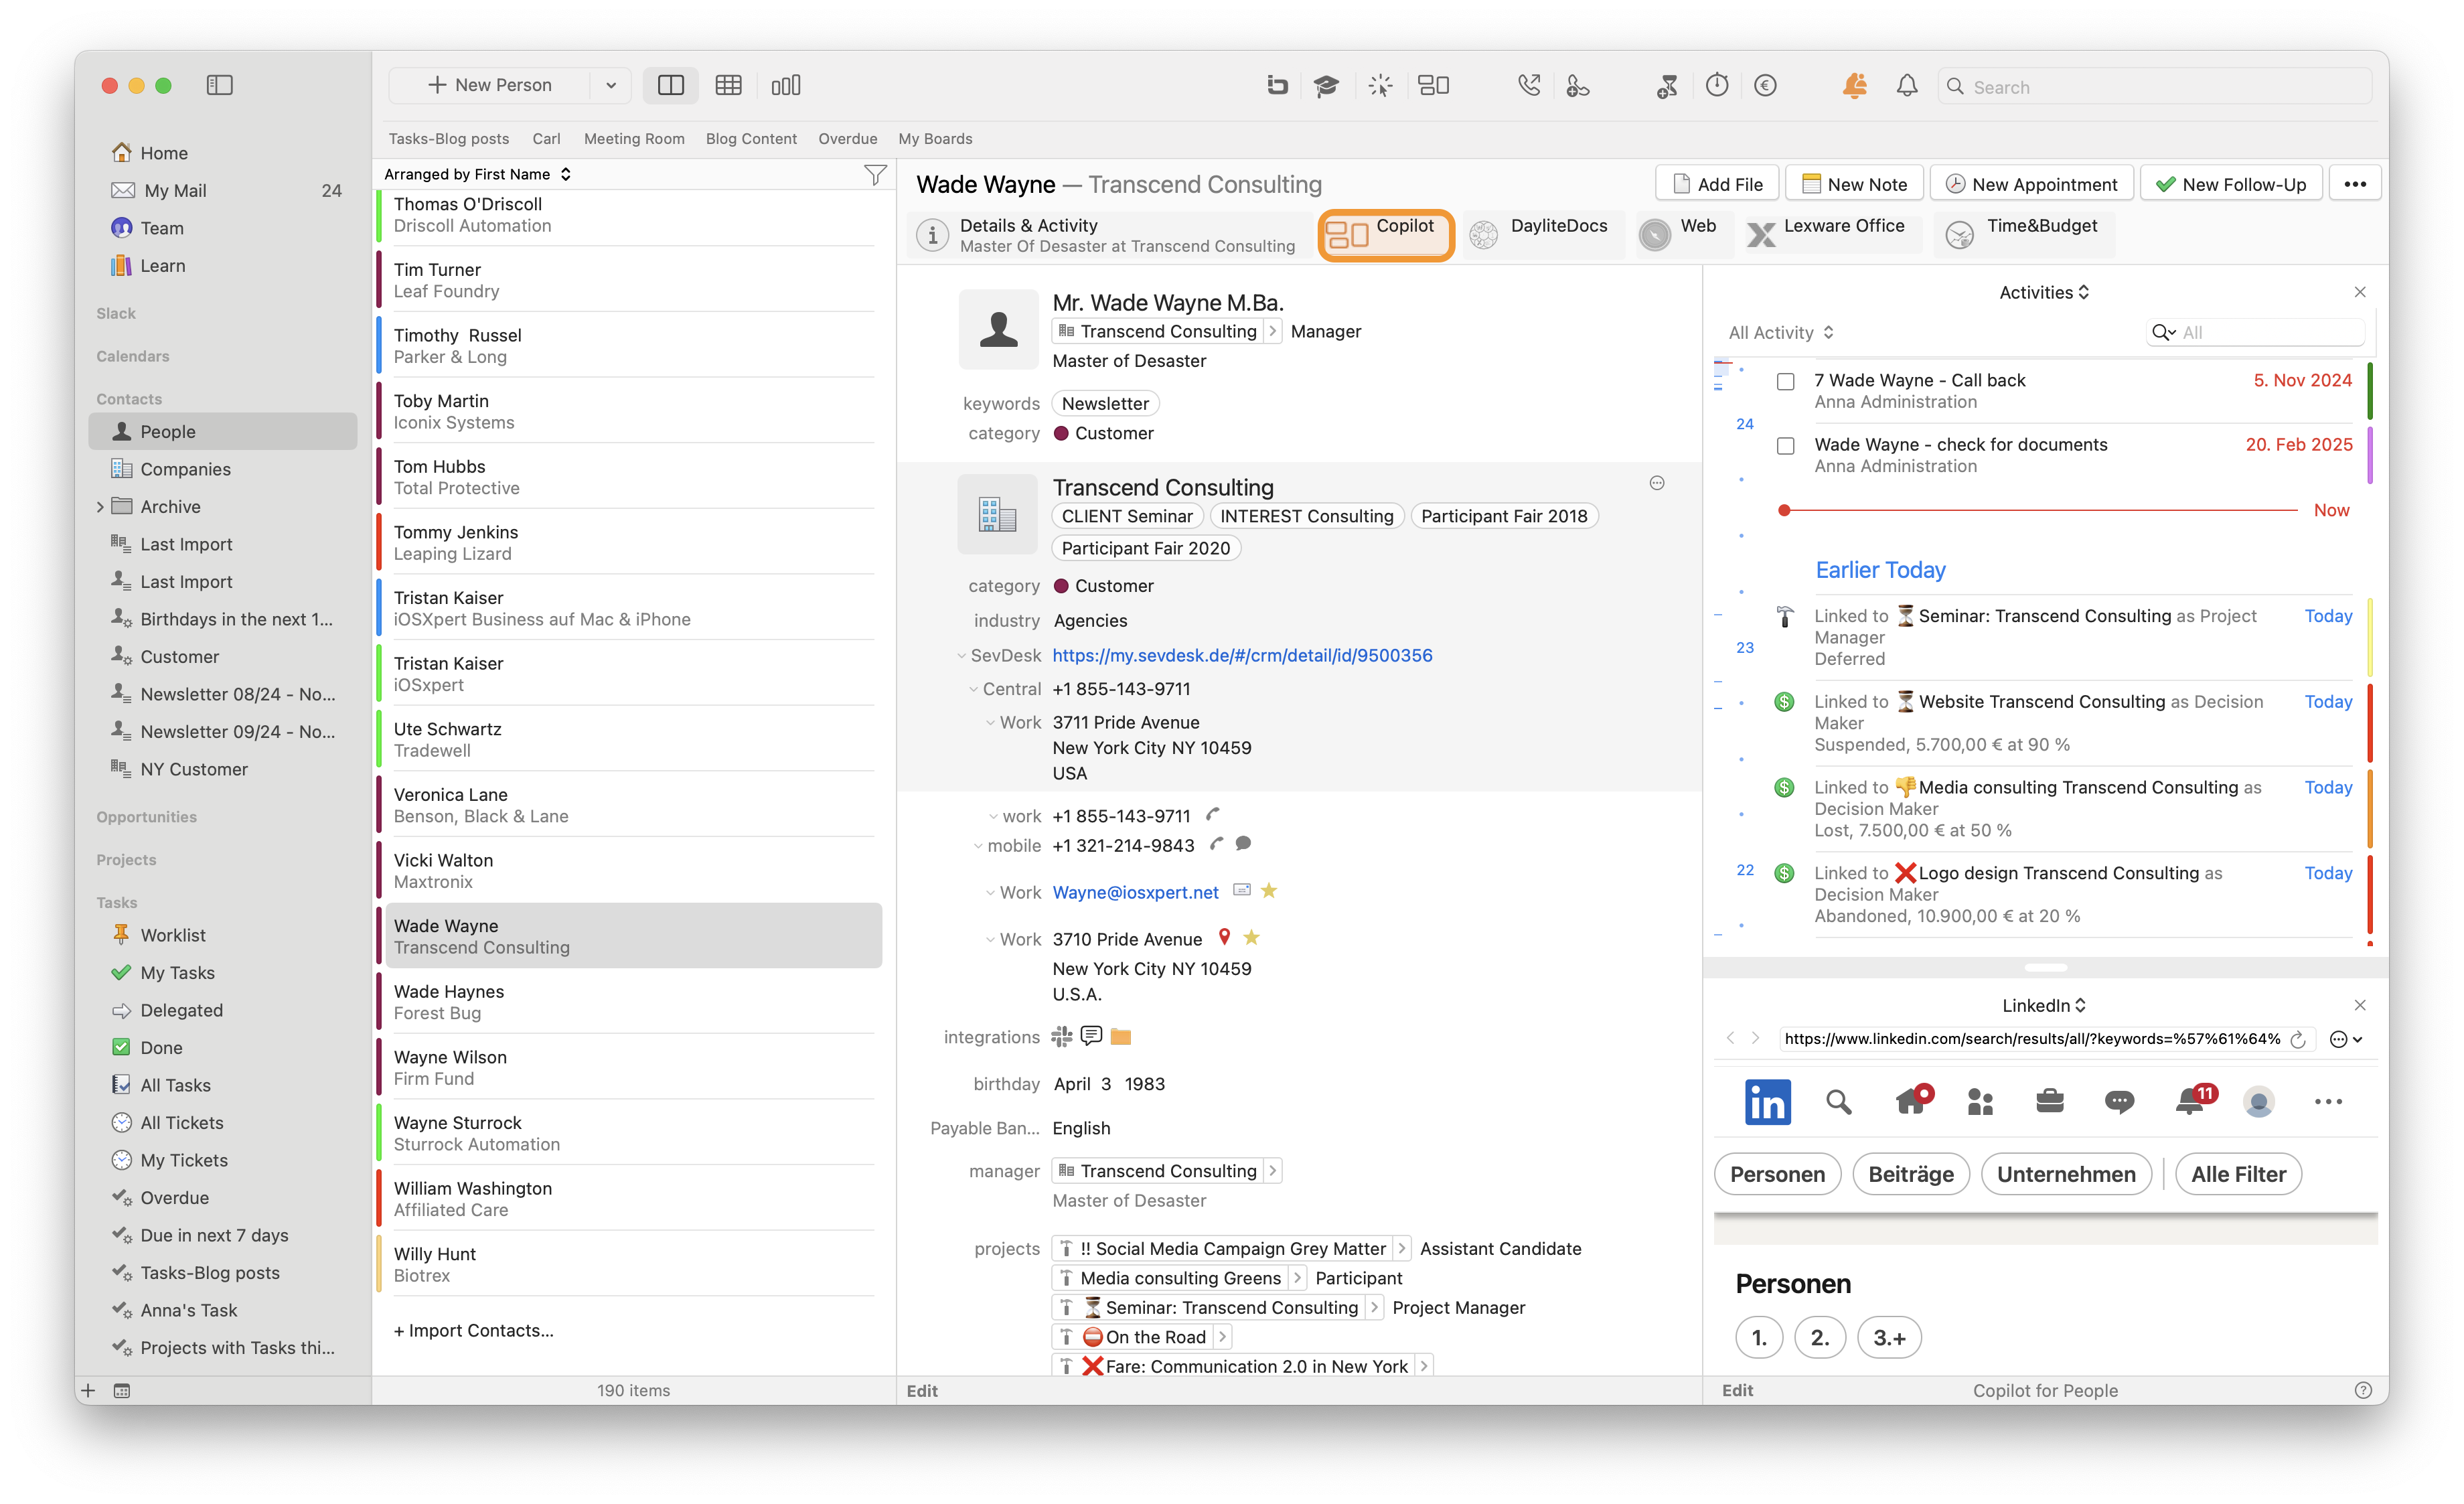Click the Euro currency toolbar icon
This screenshot has height=1504, width=2464.
point(1766,86)
